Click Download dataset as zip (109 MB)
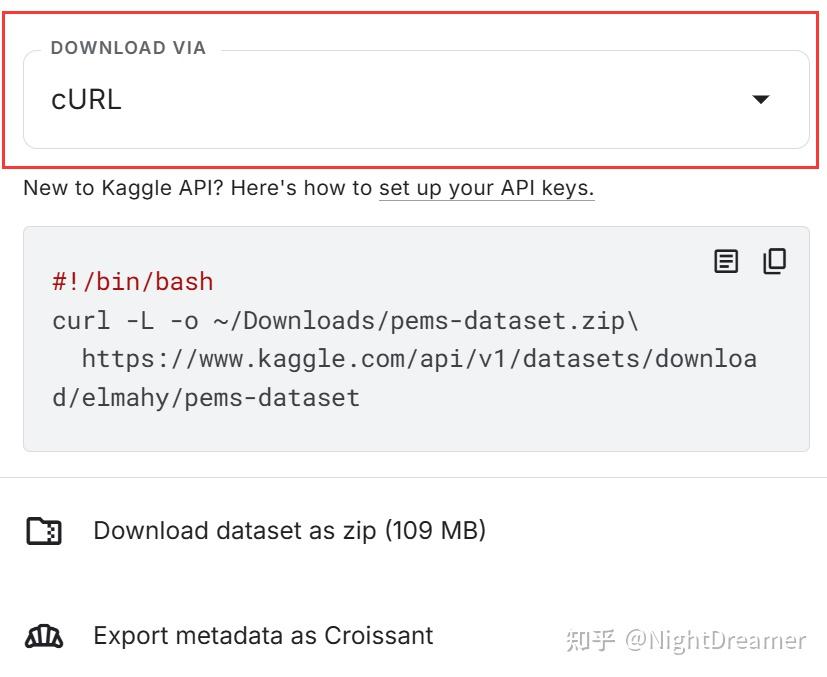Viewport: 827px width, 677px height. point(289,530)
